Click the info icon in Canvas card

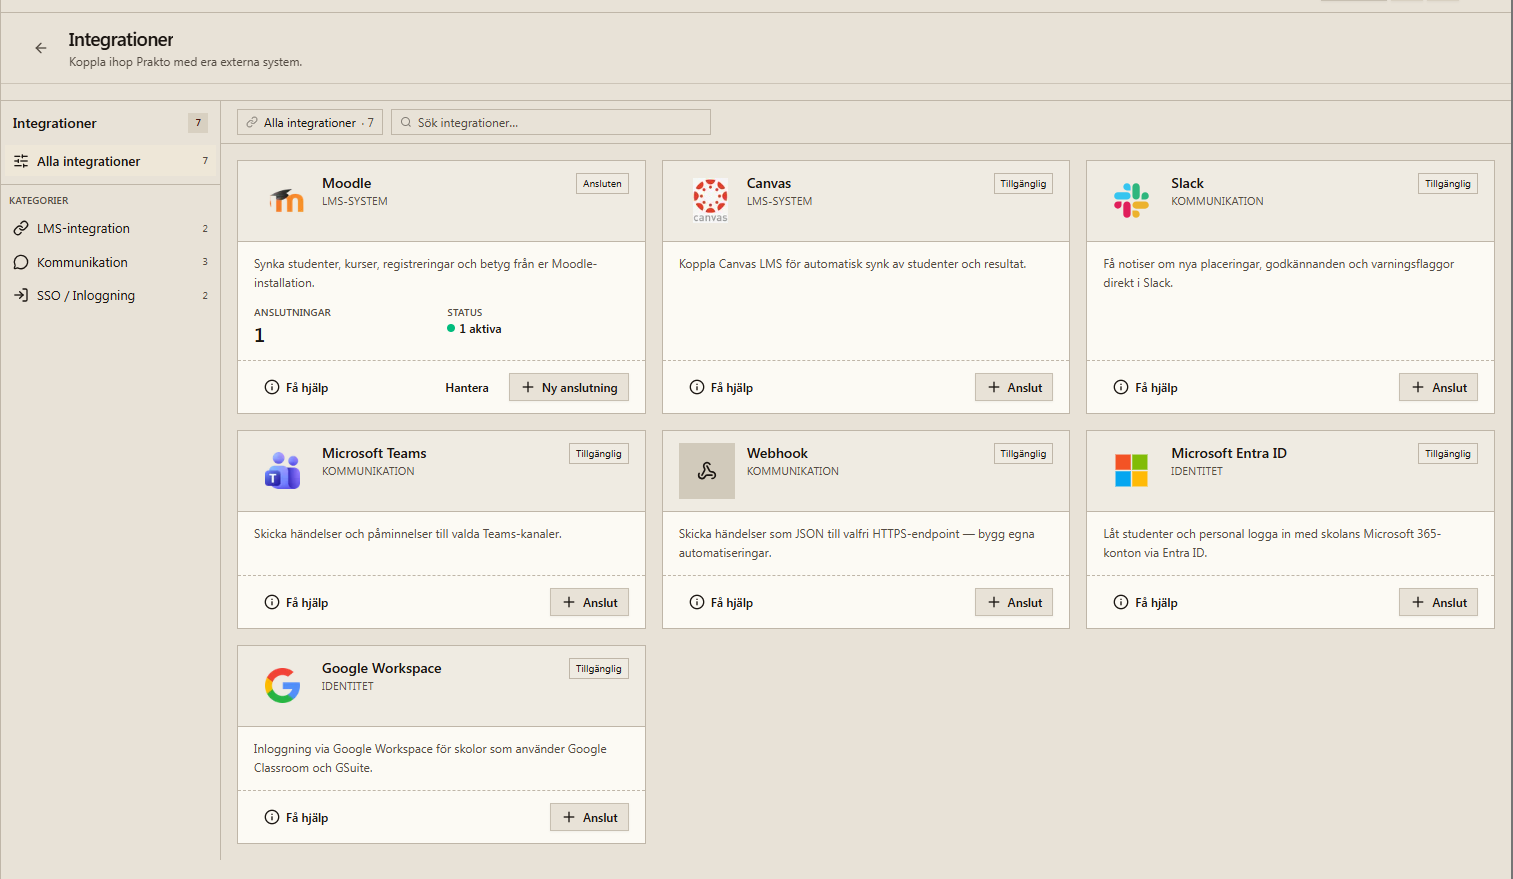coord(697,387)
